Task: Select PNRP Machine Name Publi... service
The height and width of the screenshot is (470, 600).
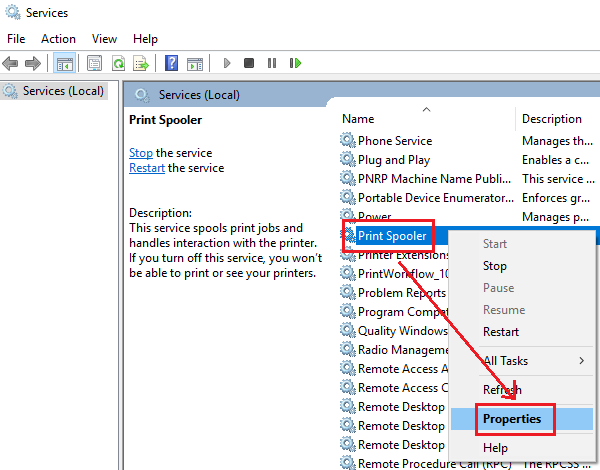Action: pos(434,179)
